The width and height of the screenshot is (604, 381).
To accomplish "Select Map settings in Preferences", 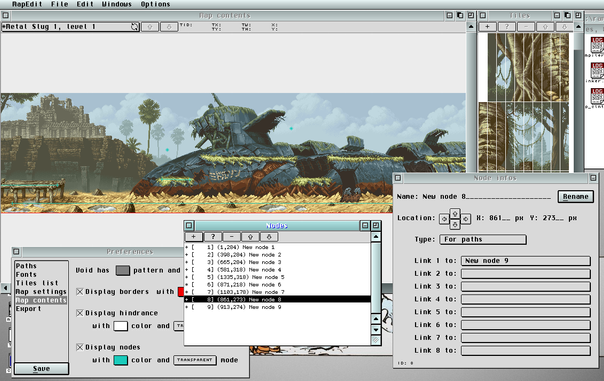I will pyautogui.click(x=41, y=292).
